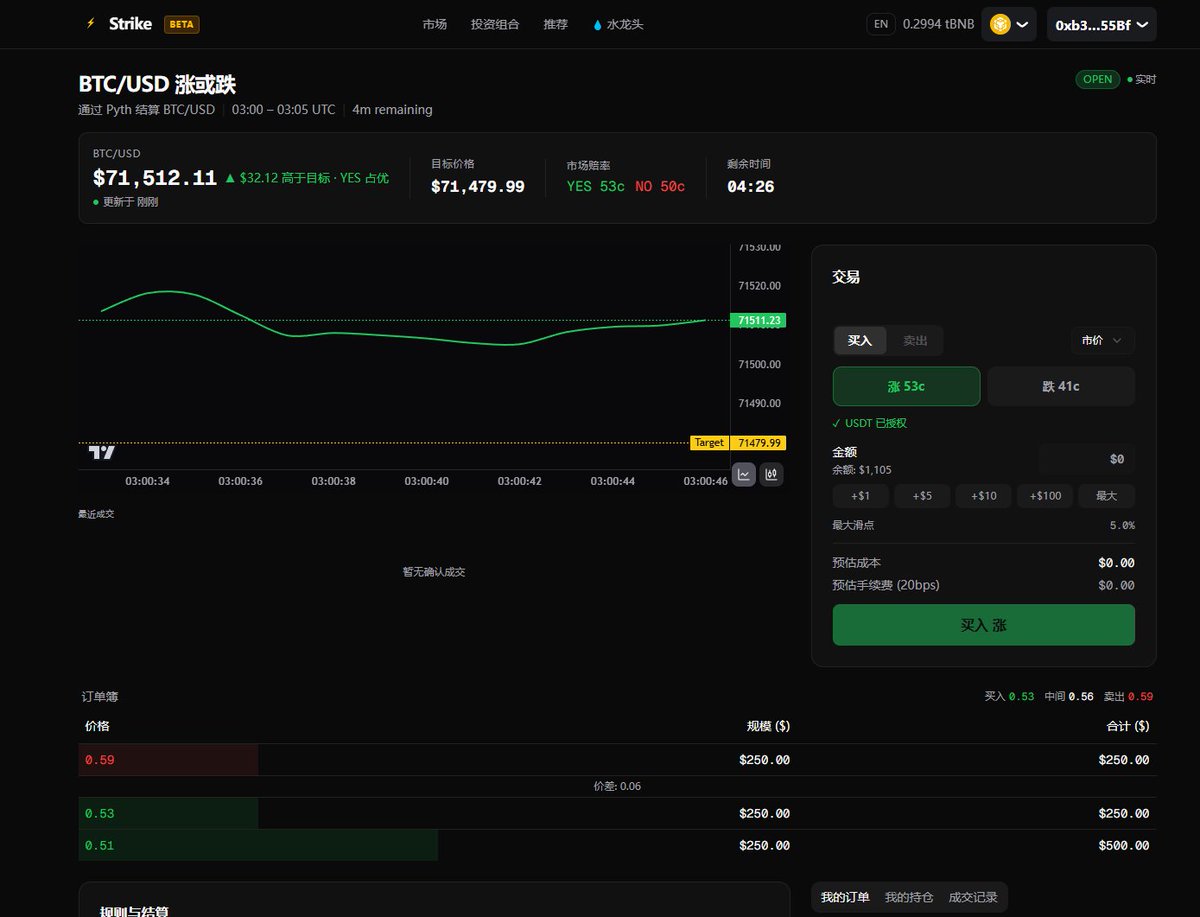The image size is (1200, 917).
Task: Click the 0.53 bid price row
Action: [617, 814]
